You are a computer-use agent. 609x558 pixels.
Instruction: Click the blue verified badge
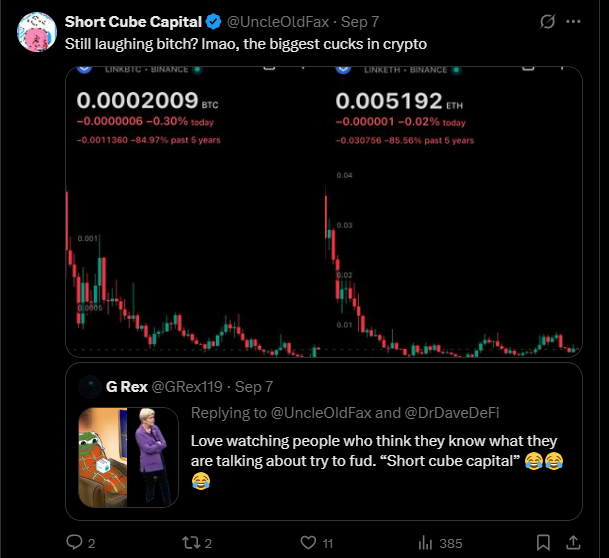pos(213,22)
